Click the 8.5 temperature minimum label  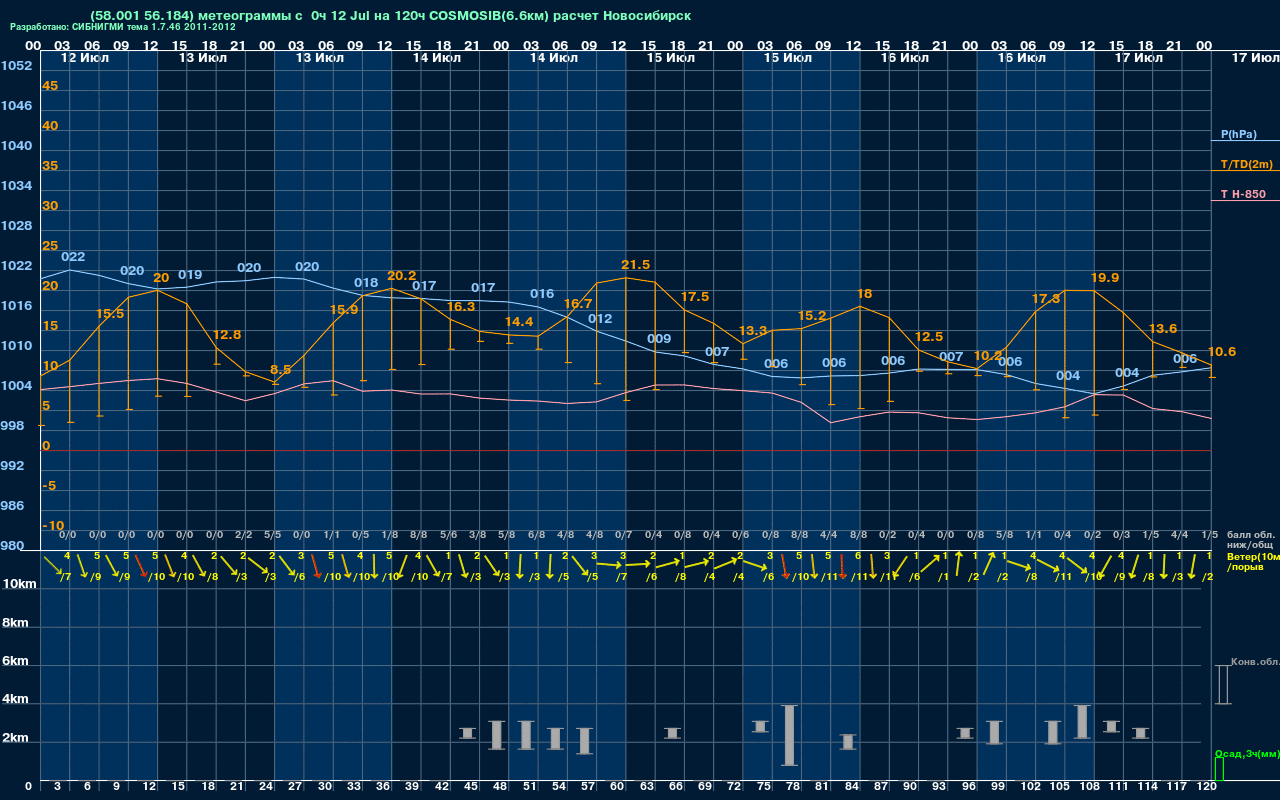tap(280, 370)
